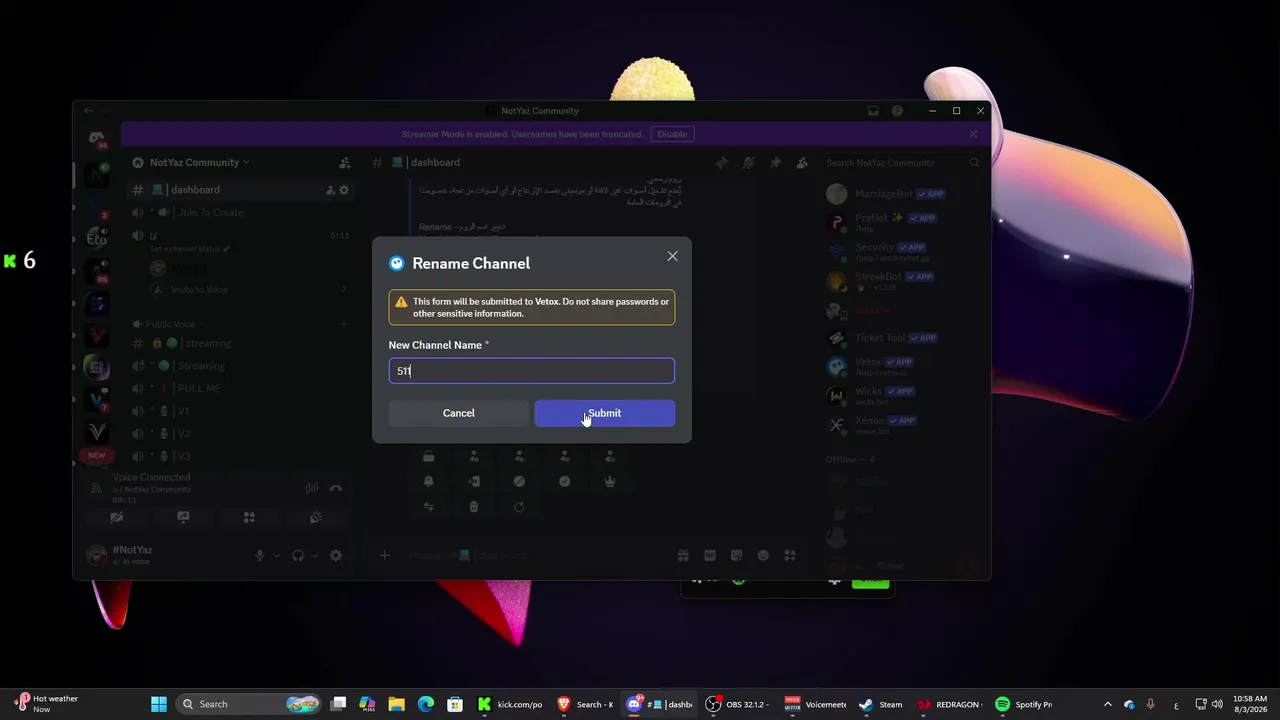Open the sticker picker in message bar
Image resolution: width=1280 pixels, height=720 pixels.
tap(737, 556)
